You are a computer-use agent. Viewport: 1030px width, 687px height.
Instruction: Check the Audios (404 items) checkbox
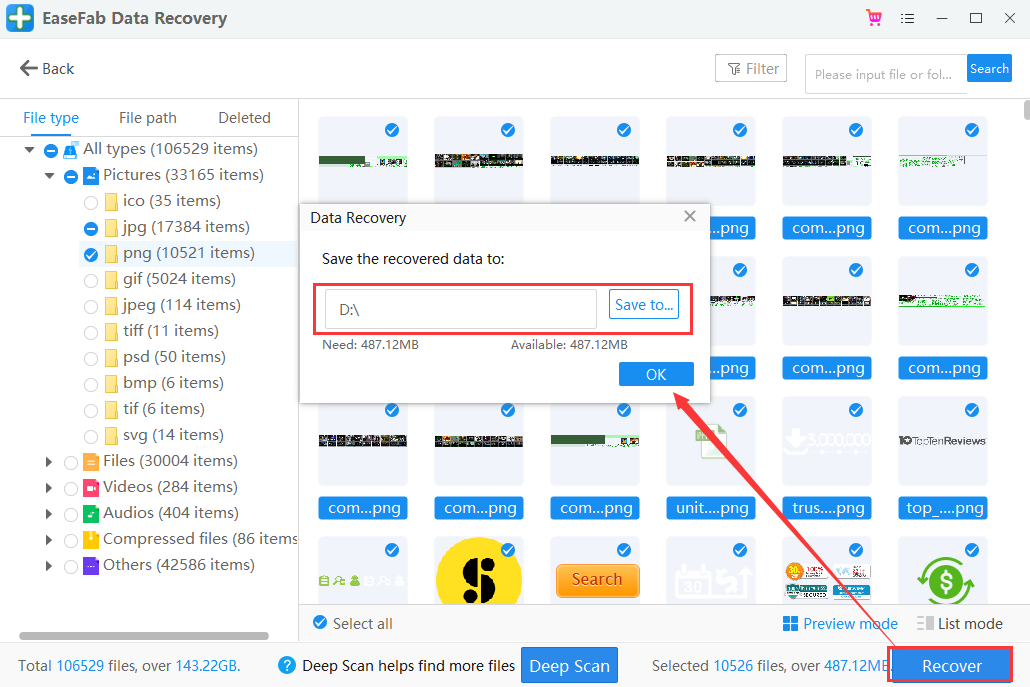(x=71, y=514)
